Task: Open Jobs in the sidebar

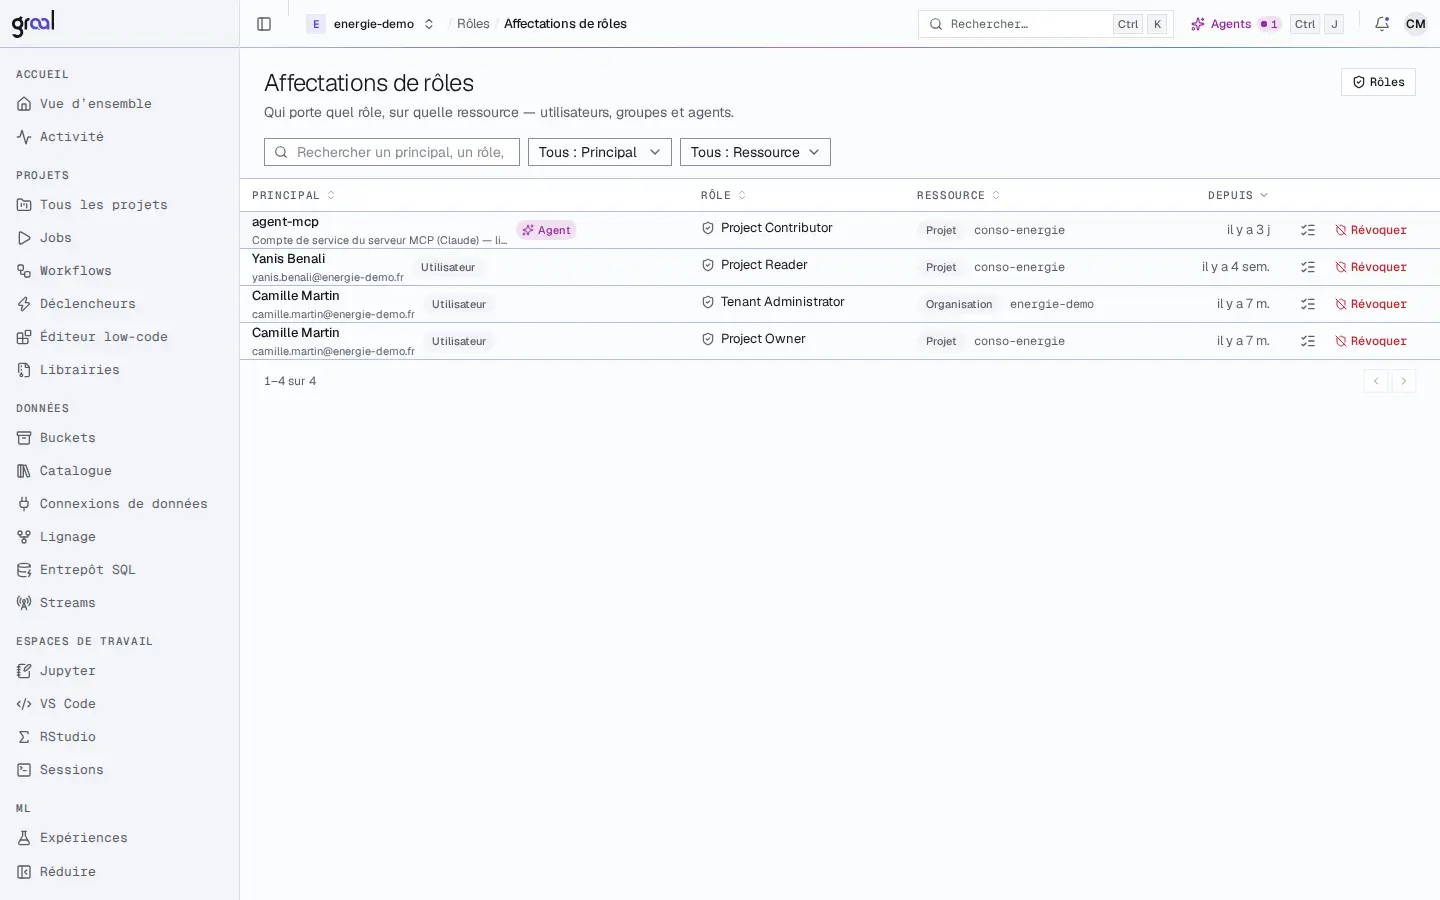Action: click(x=119, y=238)
